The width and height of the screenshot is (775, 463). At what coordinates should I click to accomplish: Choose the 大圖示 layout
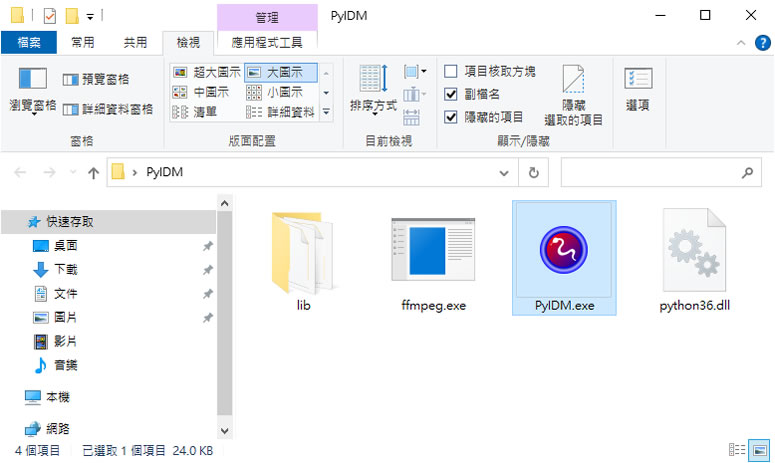pos(281,73)
